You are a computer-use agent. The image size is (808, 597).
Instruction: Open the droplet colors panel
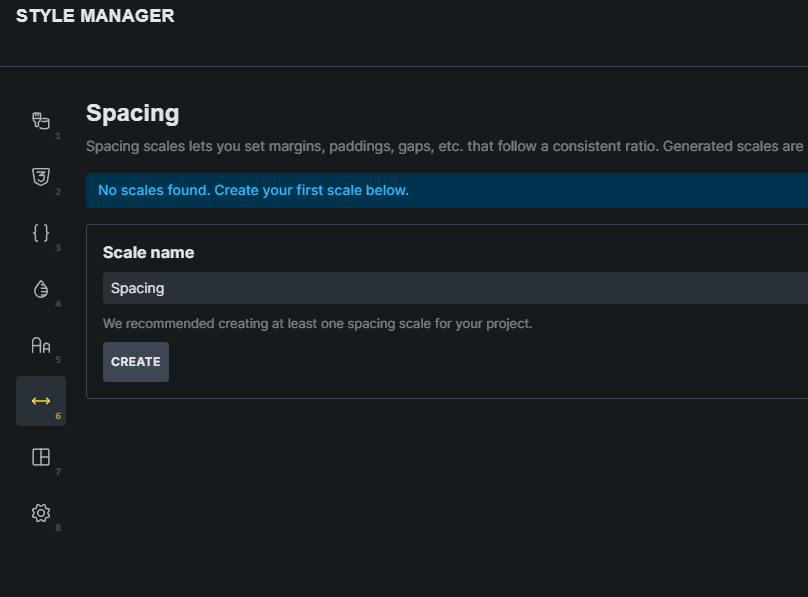[x=41, y=289]
